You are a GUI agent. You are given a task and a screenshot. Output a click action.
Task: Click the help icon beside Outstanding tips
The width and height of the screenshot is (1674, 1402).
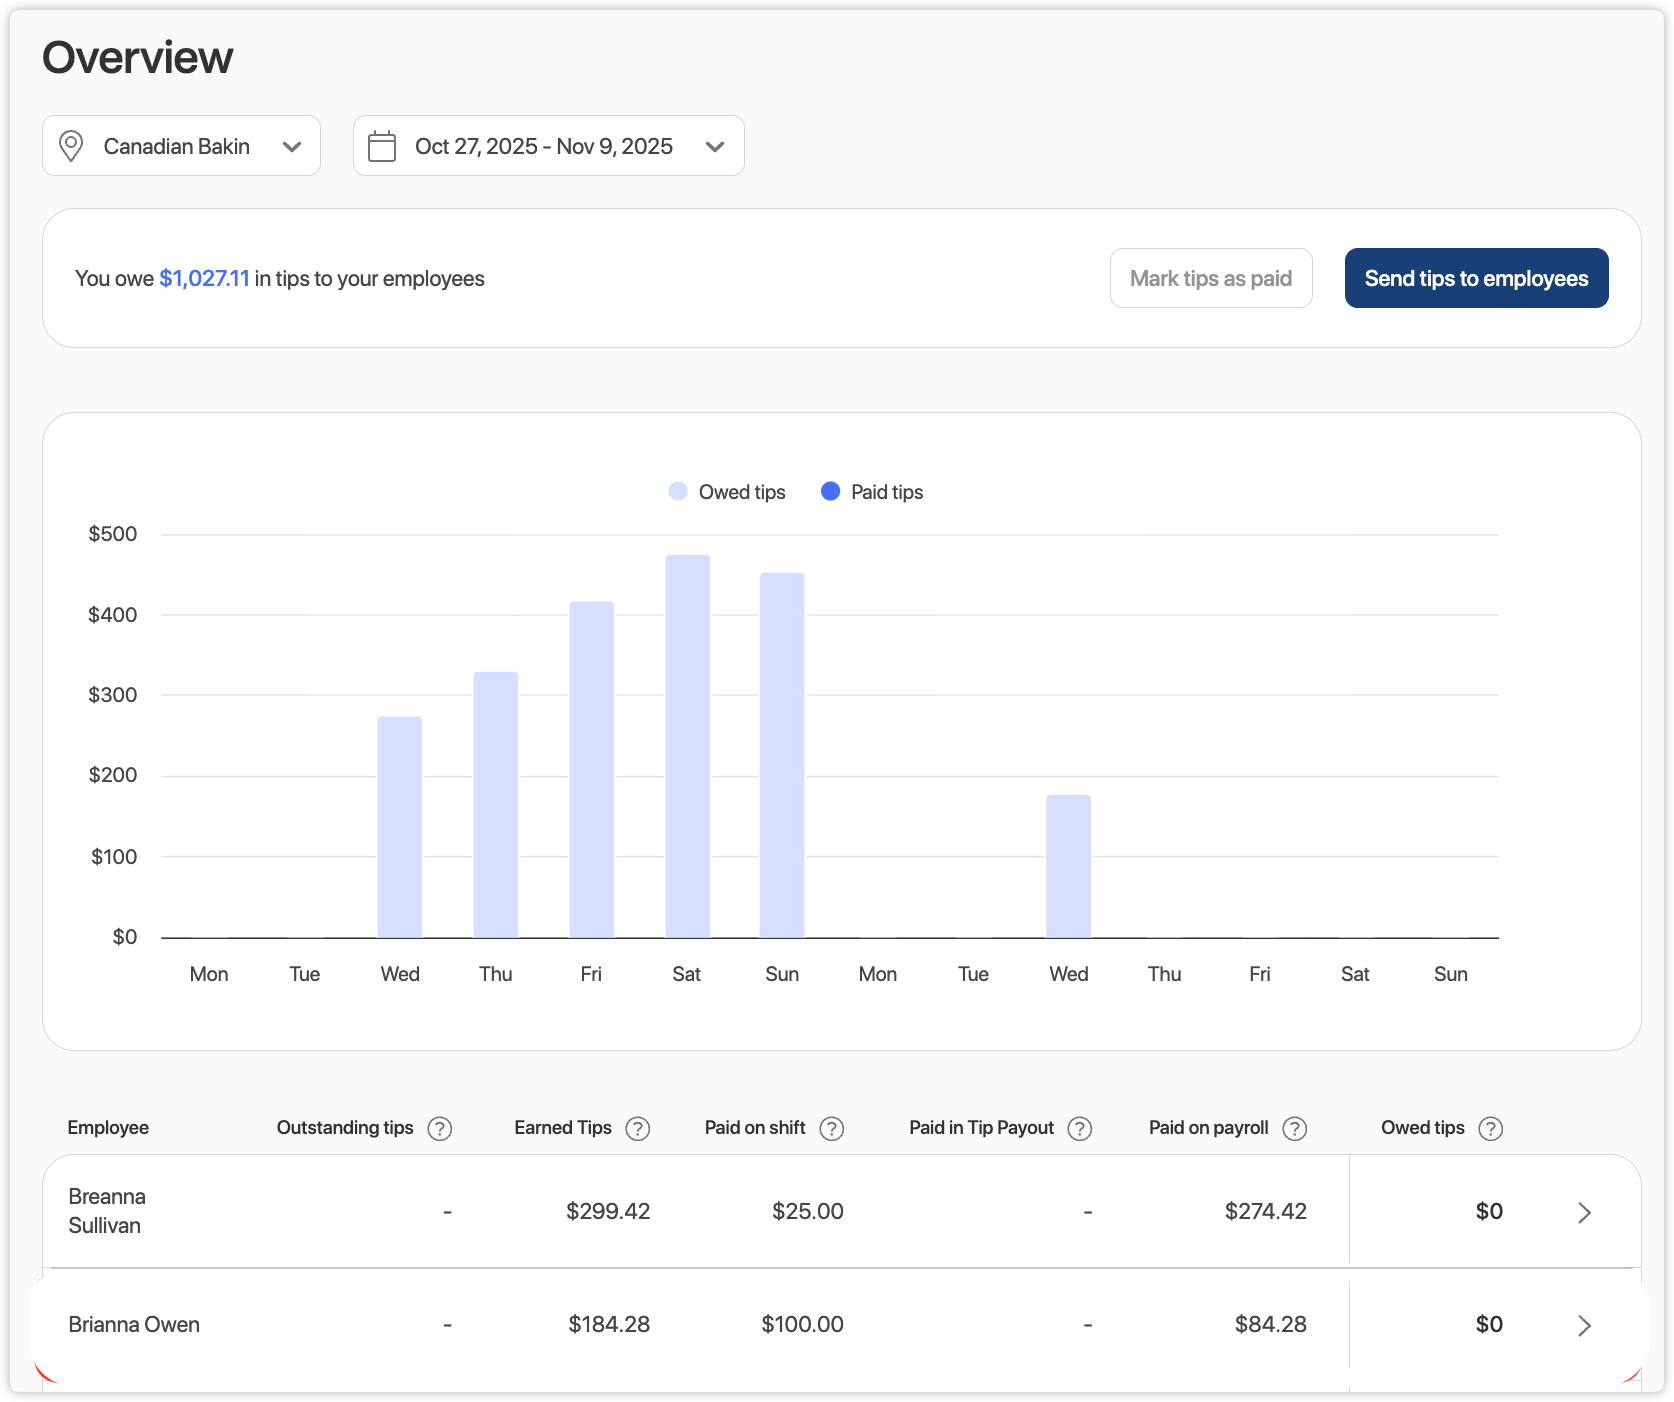click(x=439, y=1128)
